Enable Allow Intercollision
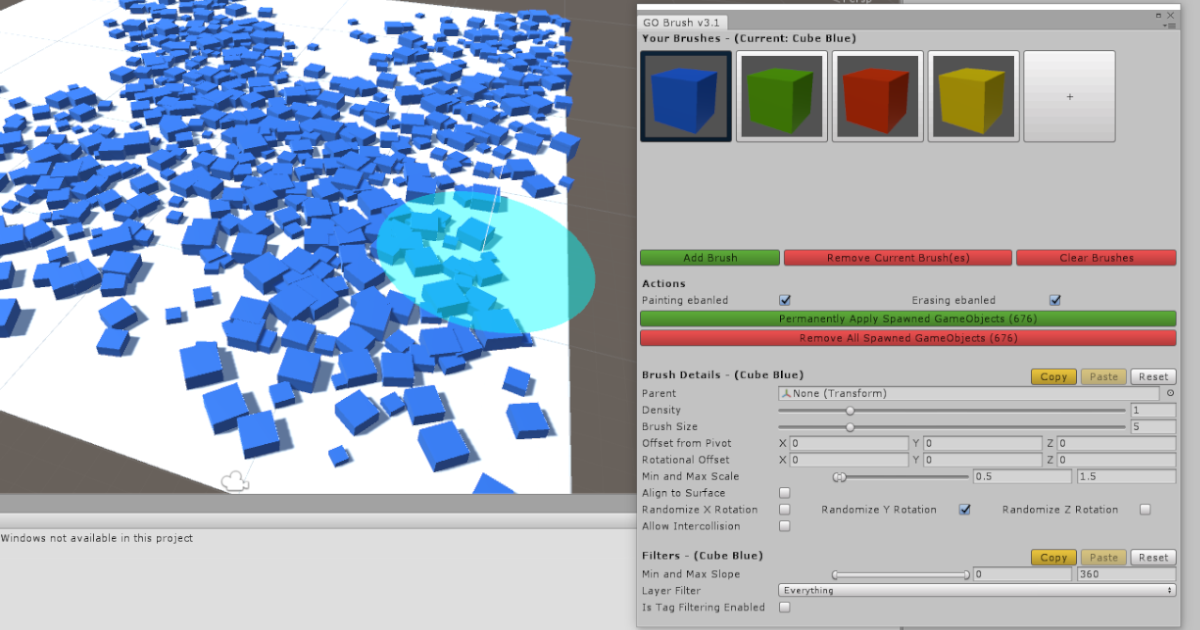This screenshot has width=1200, height=630. [x=784, y=525]
